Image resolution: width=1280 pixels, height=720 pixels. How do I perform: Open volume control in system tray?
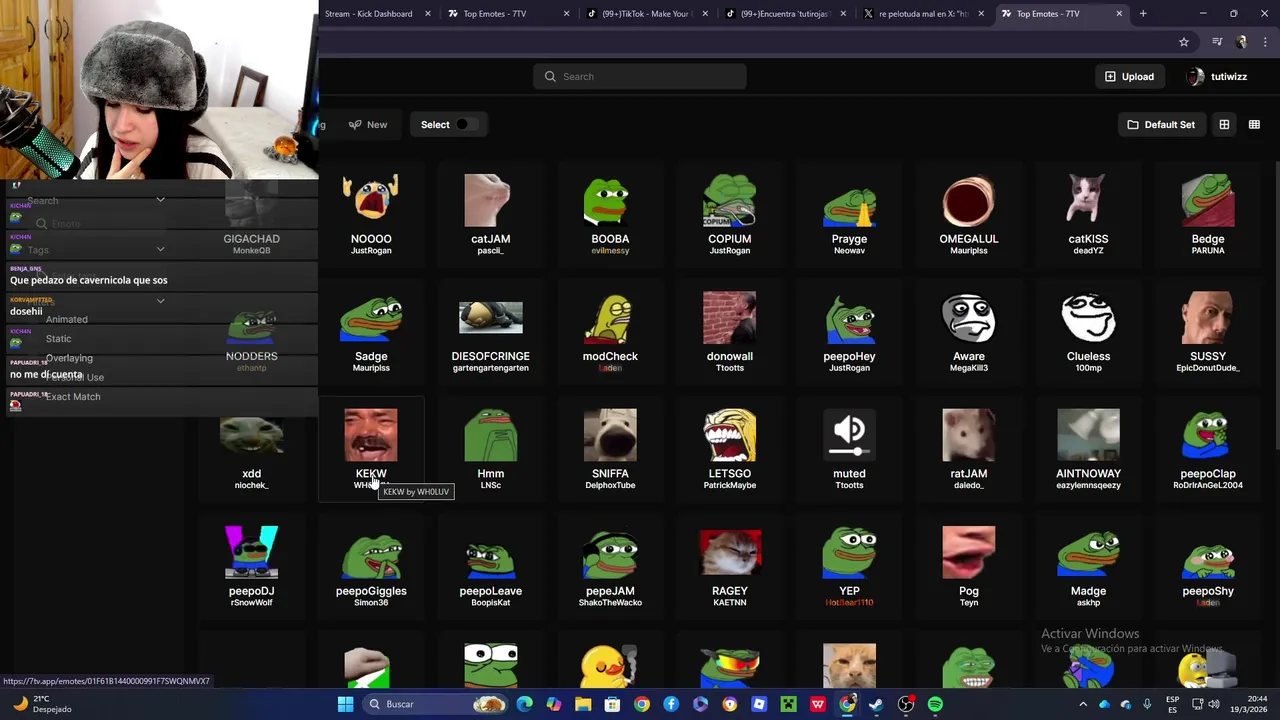(1214, 704)
